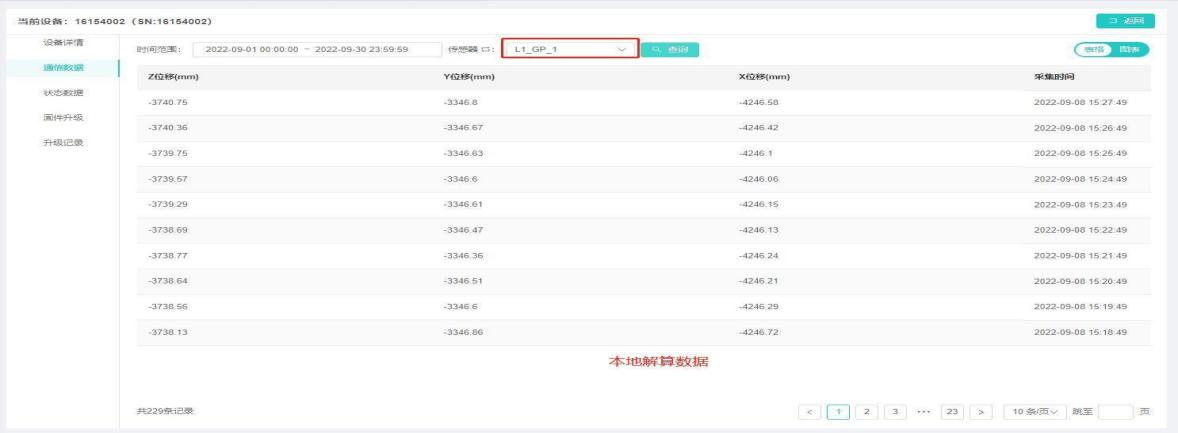This screenshot has height=433, width=1178.
Task: Click the jump-to-page input field
Action: tap(1115, 410)
